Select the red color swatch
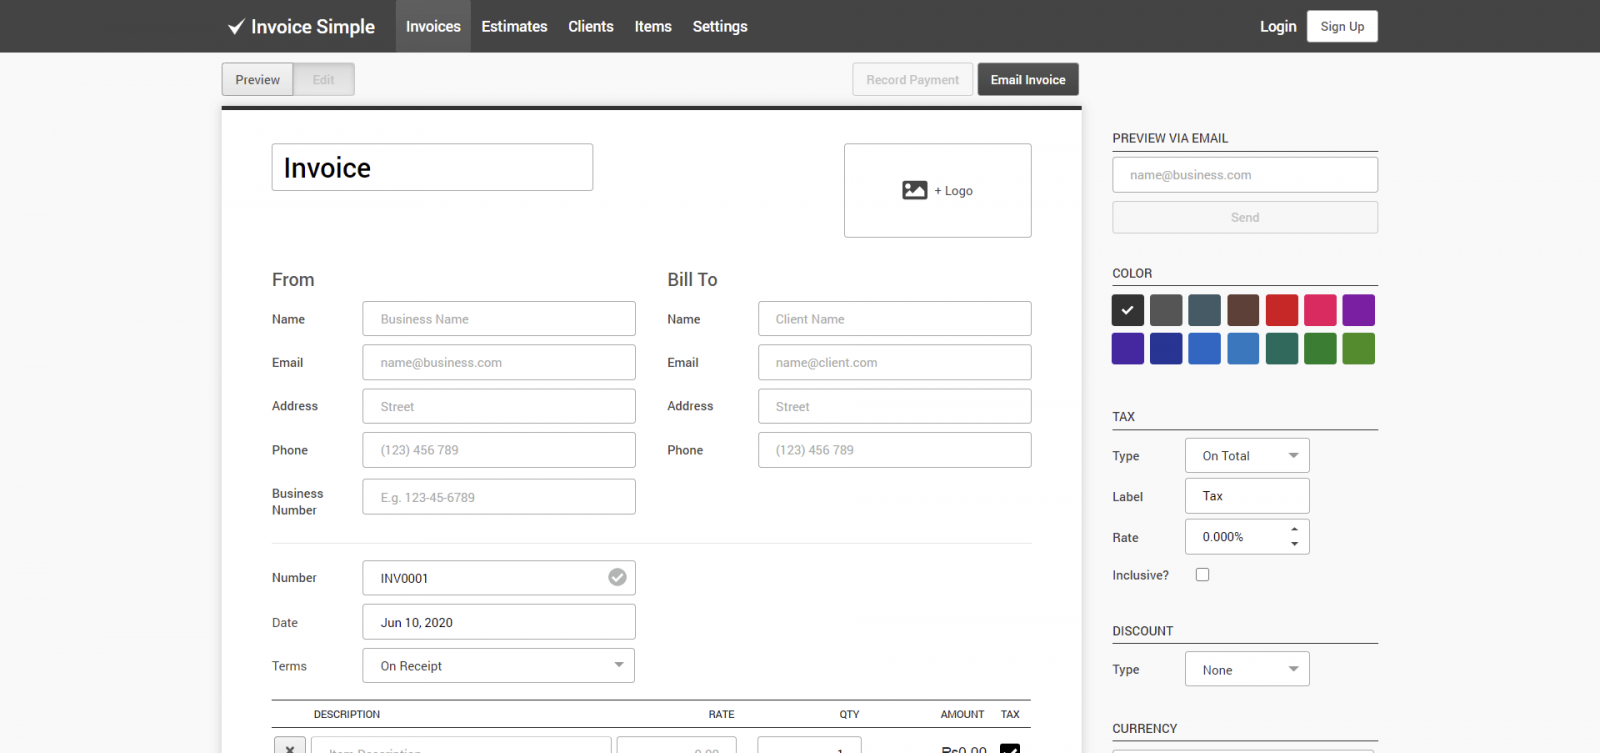 (1282, 310)
